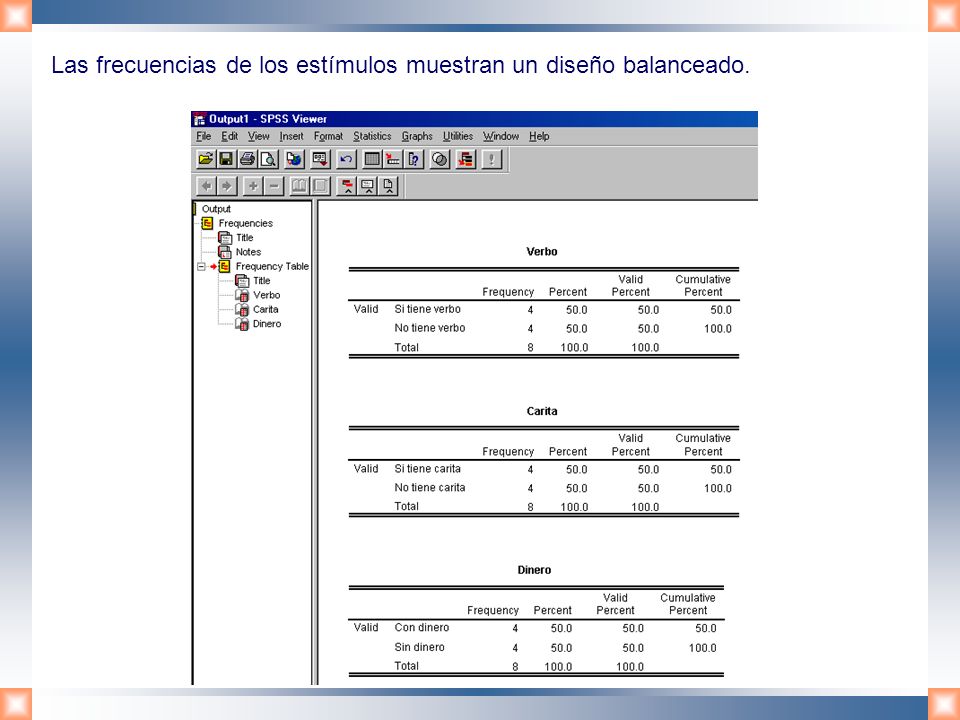
Task: Select the Output root in the outline
Action: click(216, 209)
